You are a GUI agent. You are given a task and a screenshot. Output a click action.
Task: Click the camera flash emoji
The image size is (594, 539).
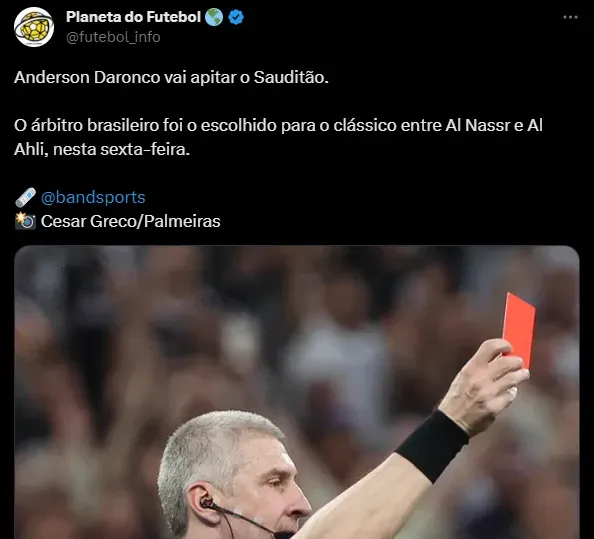[25, 221]
